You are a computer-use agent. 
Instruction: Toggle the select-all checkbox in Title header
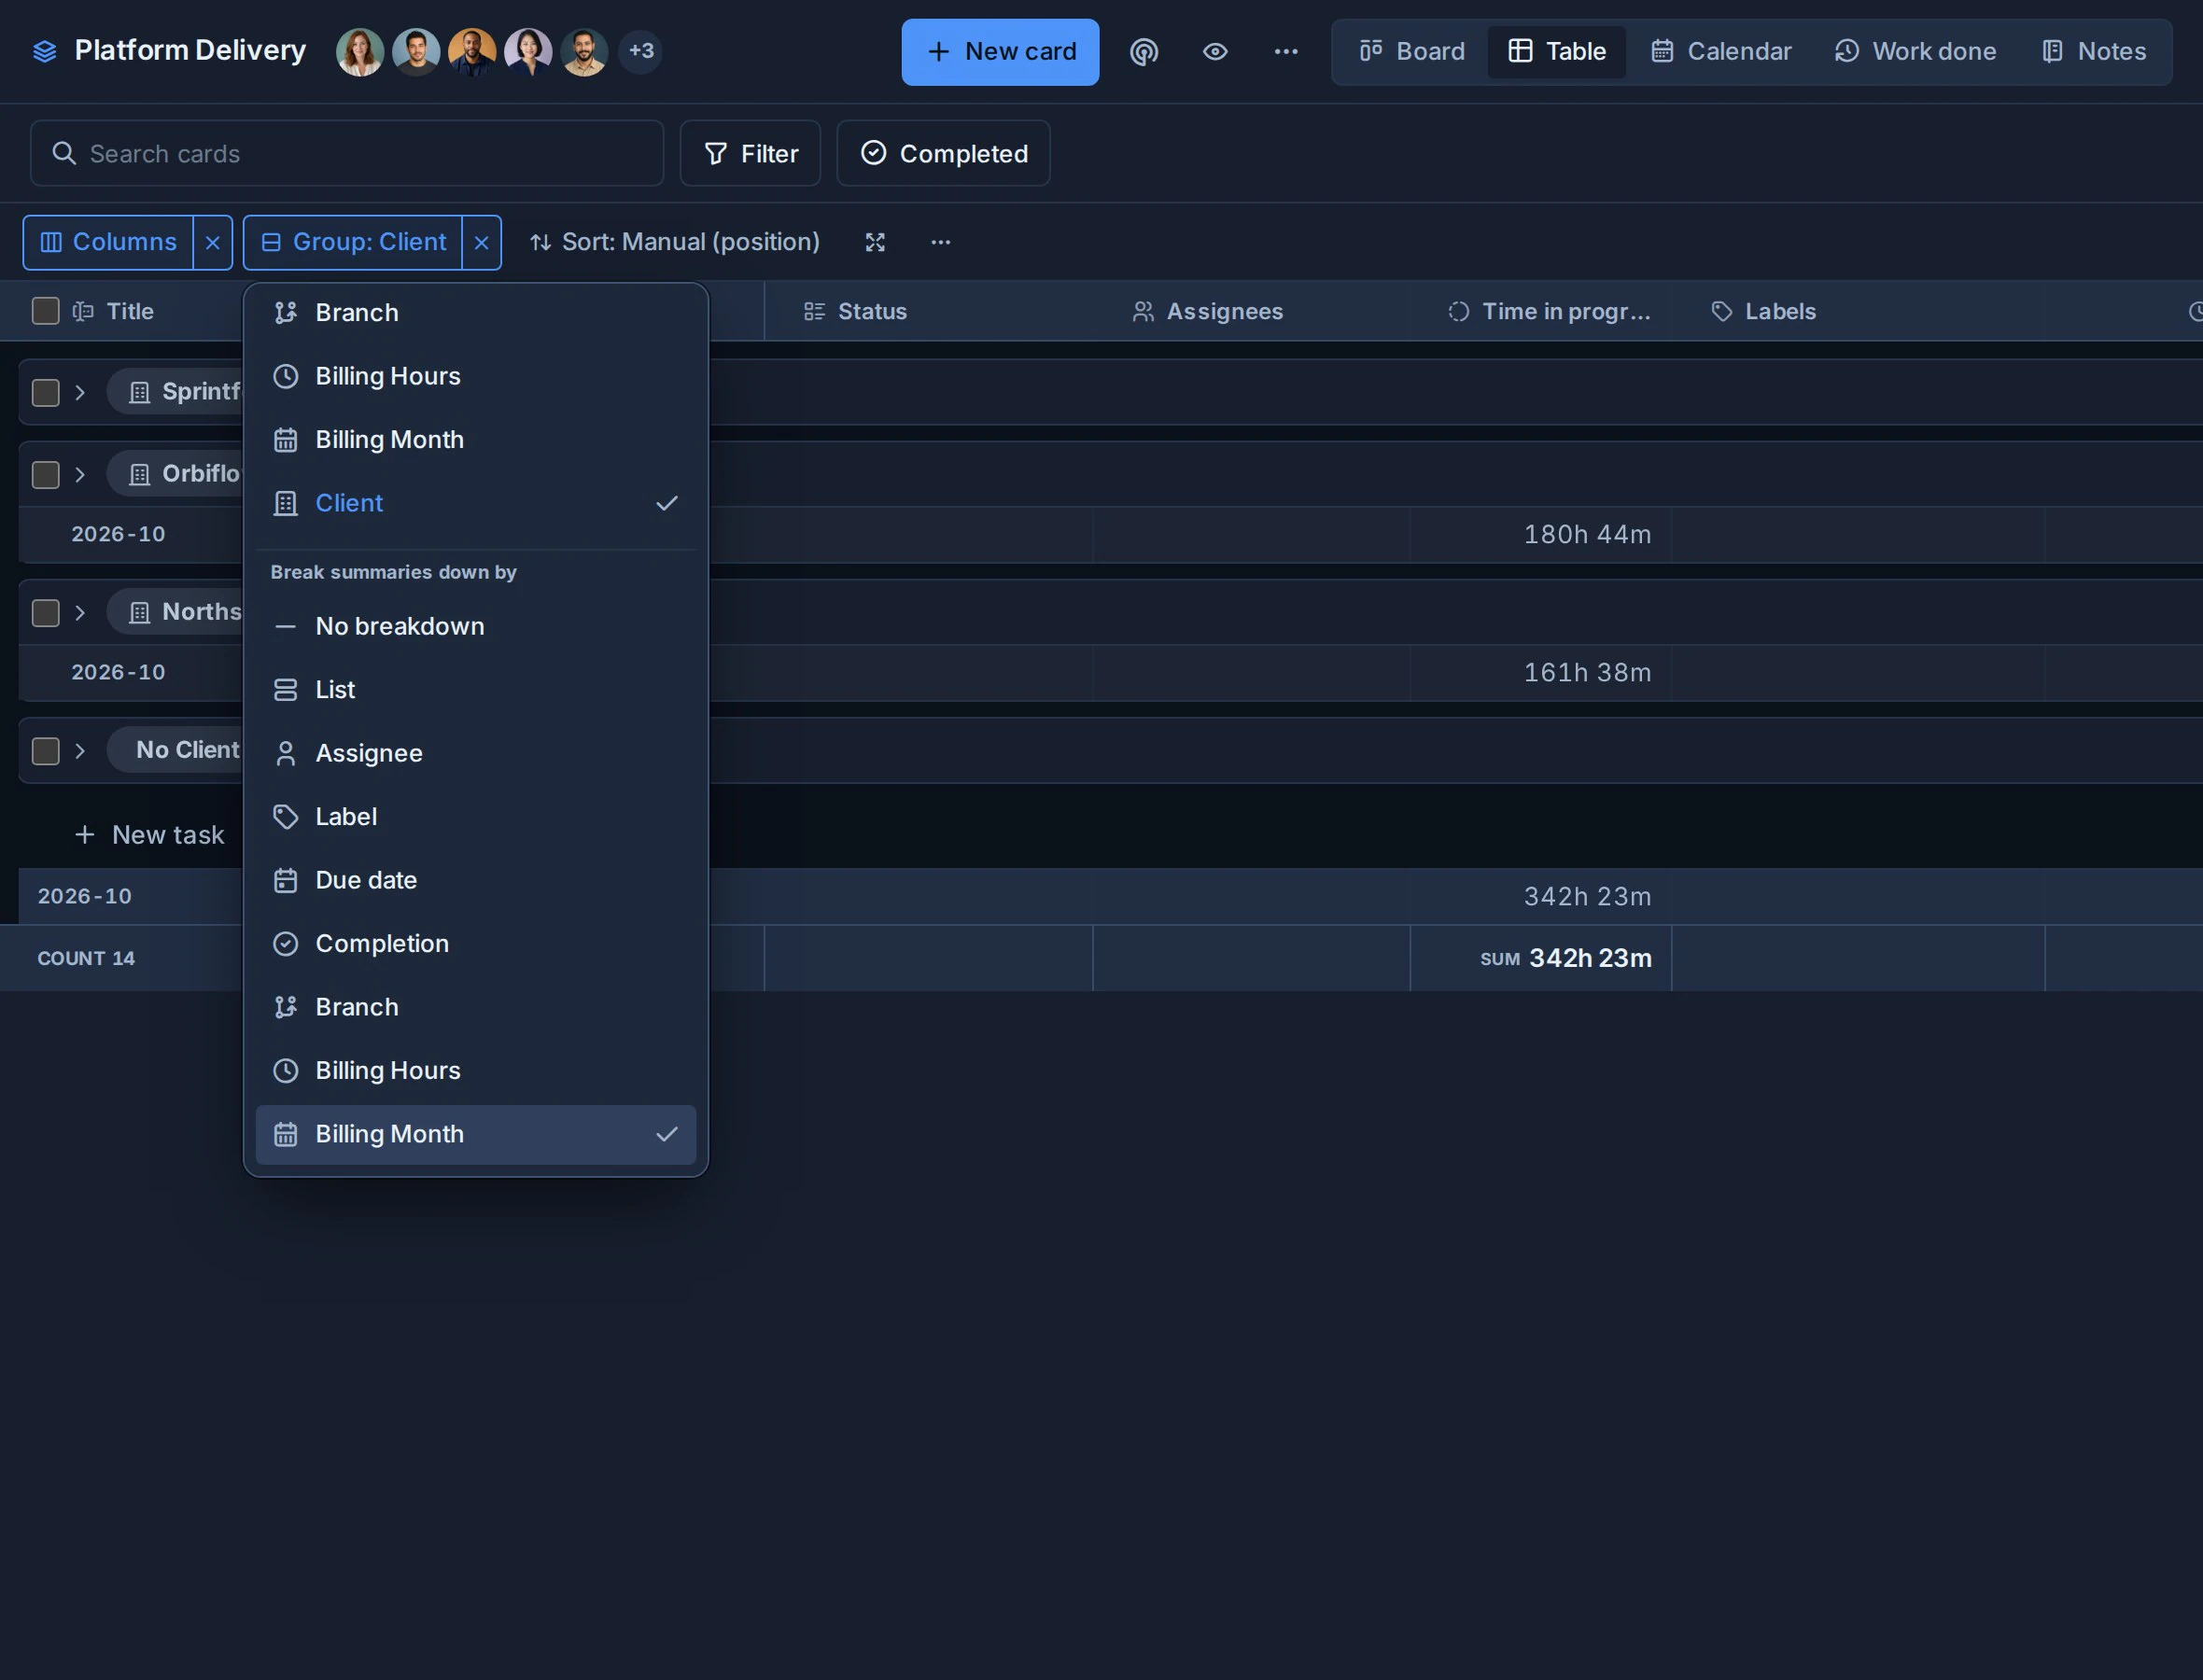(x=46, y=311)
